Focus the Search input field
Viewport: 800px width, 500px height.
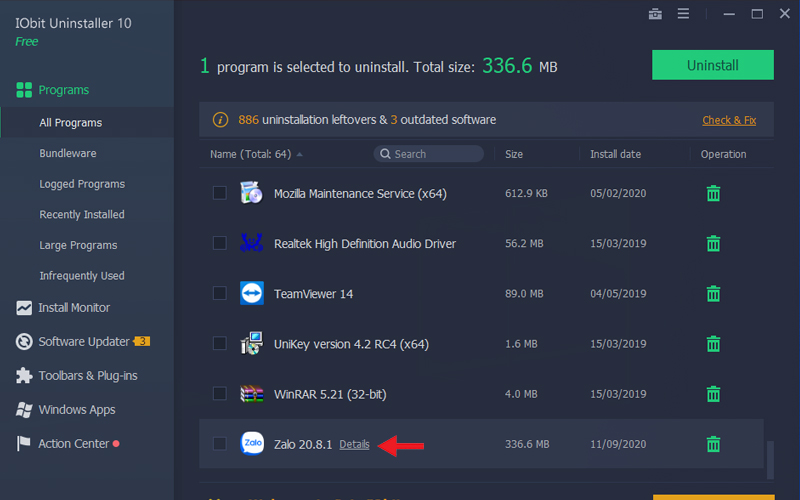click(x=429, y=154)
